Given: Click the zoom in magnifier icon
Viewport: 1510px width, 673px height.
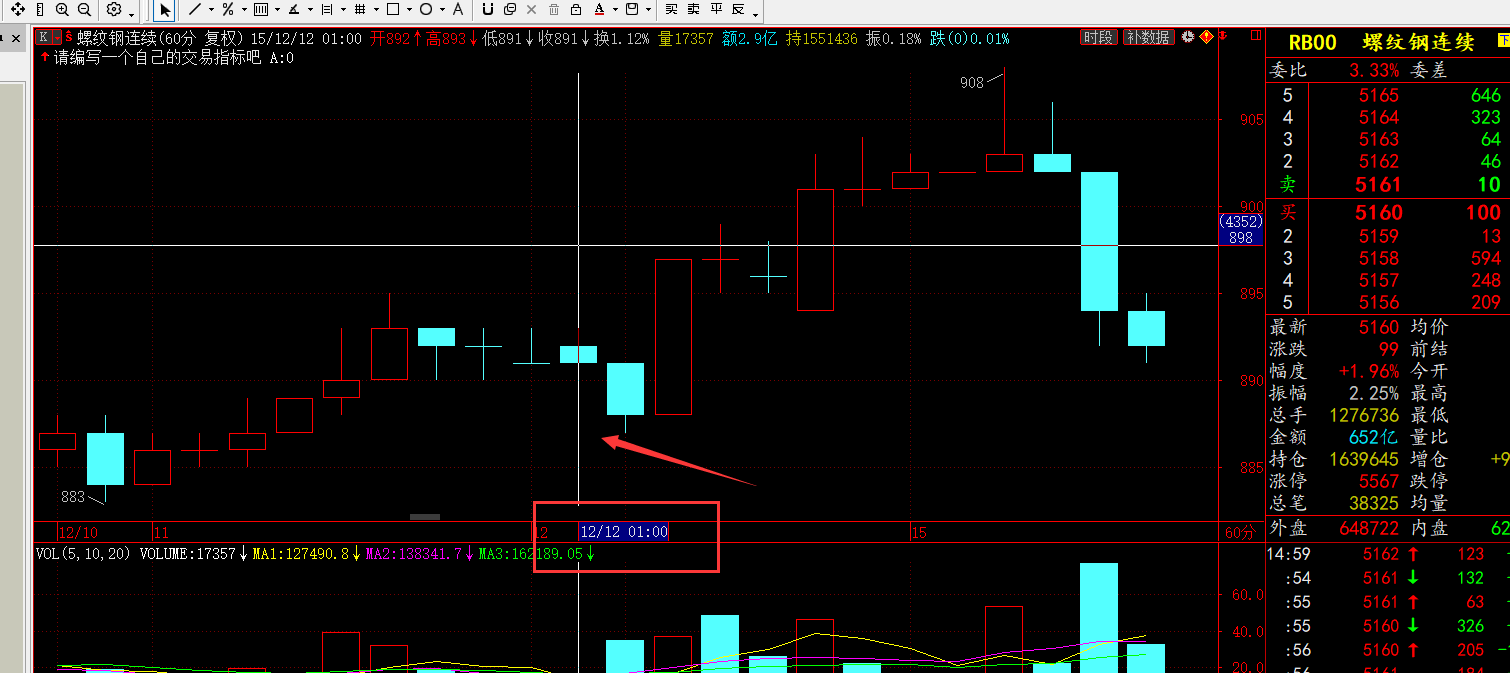Looking at the screenshot, I should (x=62, y=9).
